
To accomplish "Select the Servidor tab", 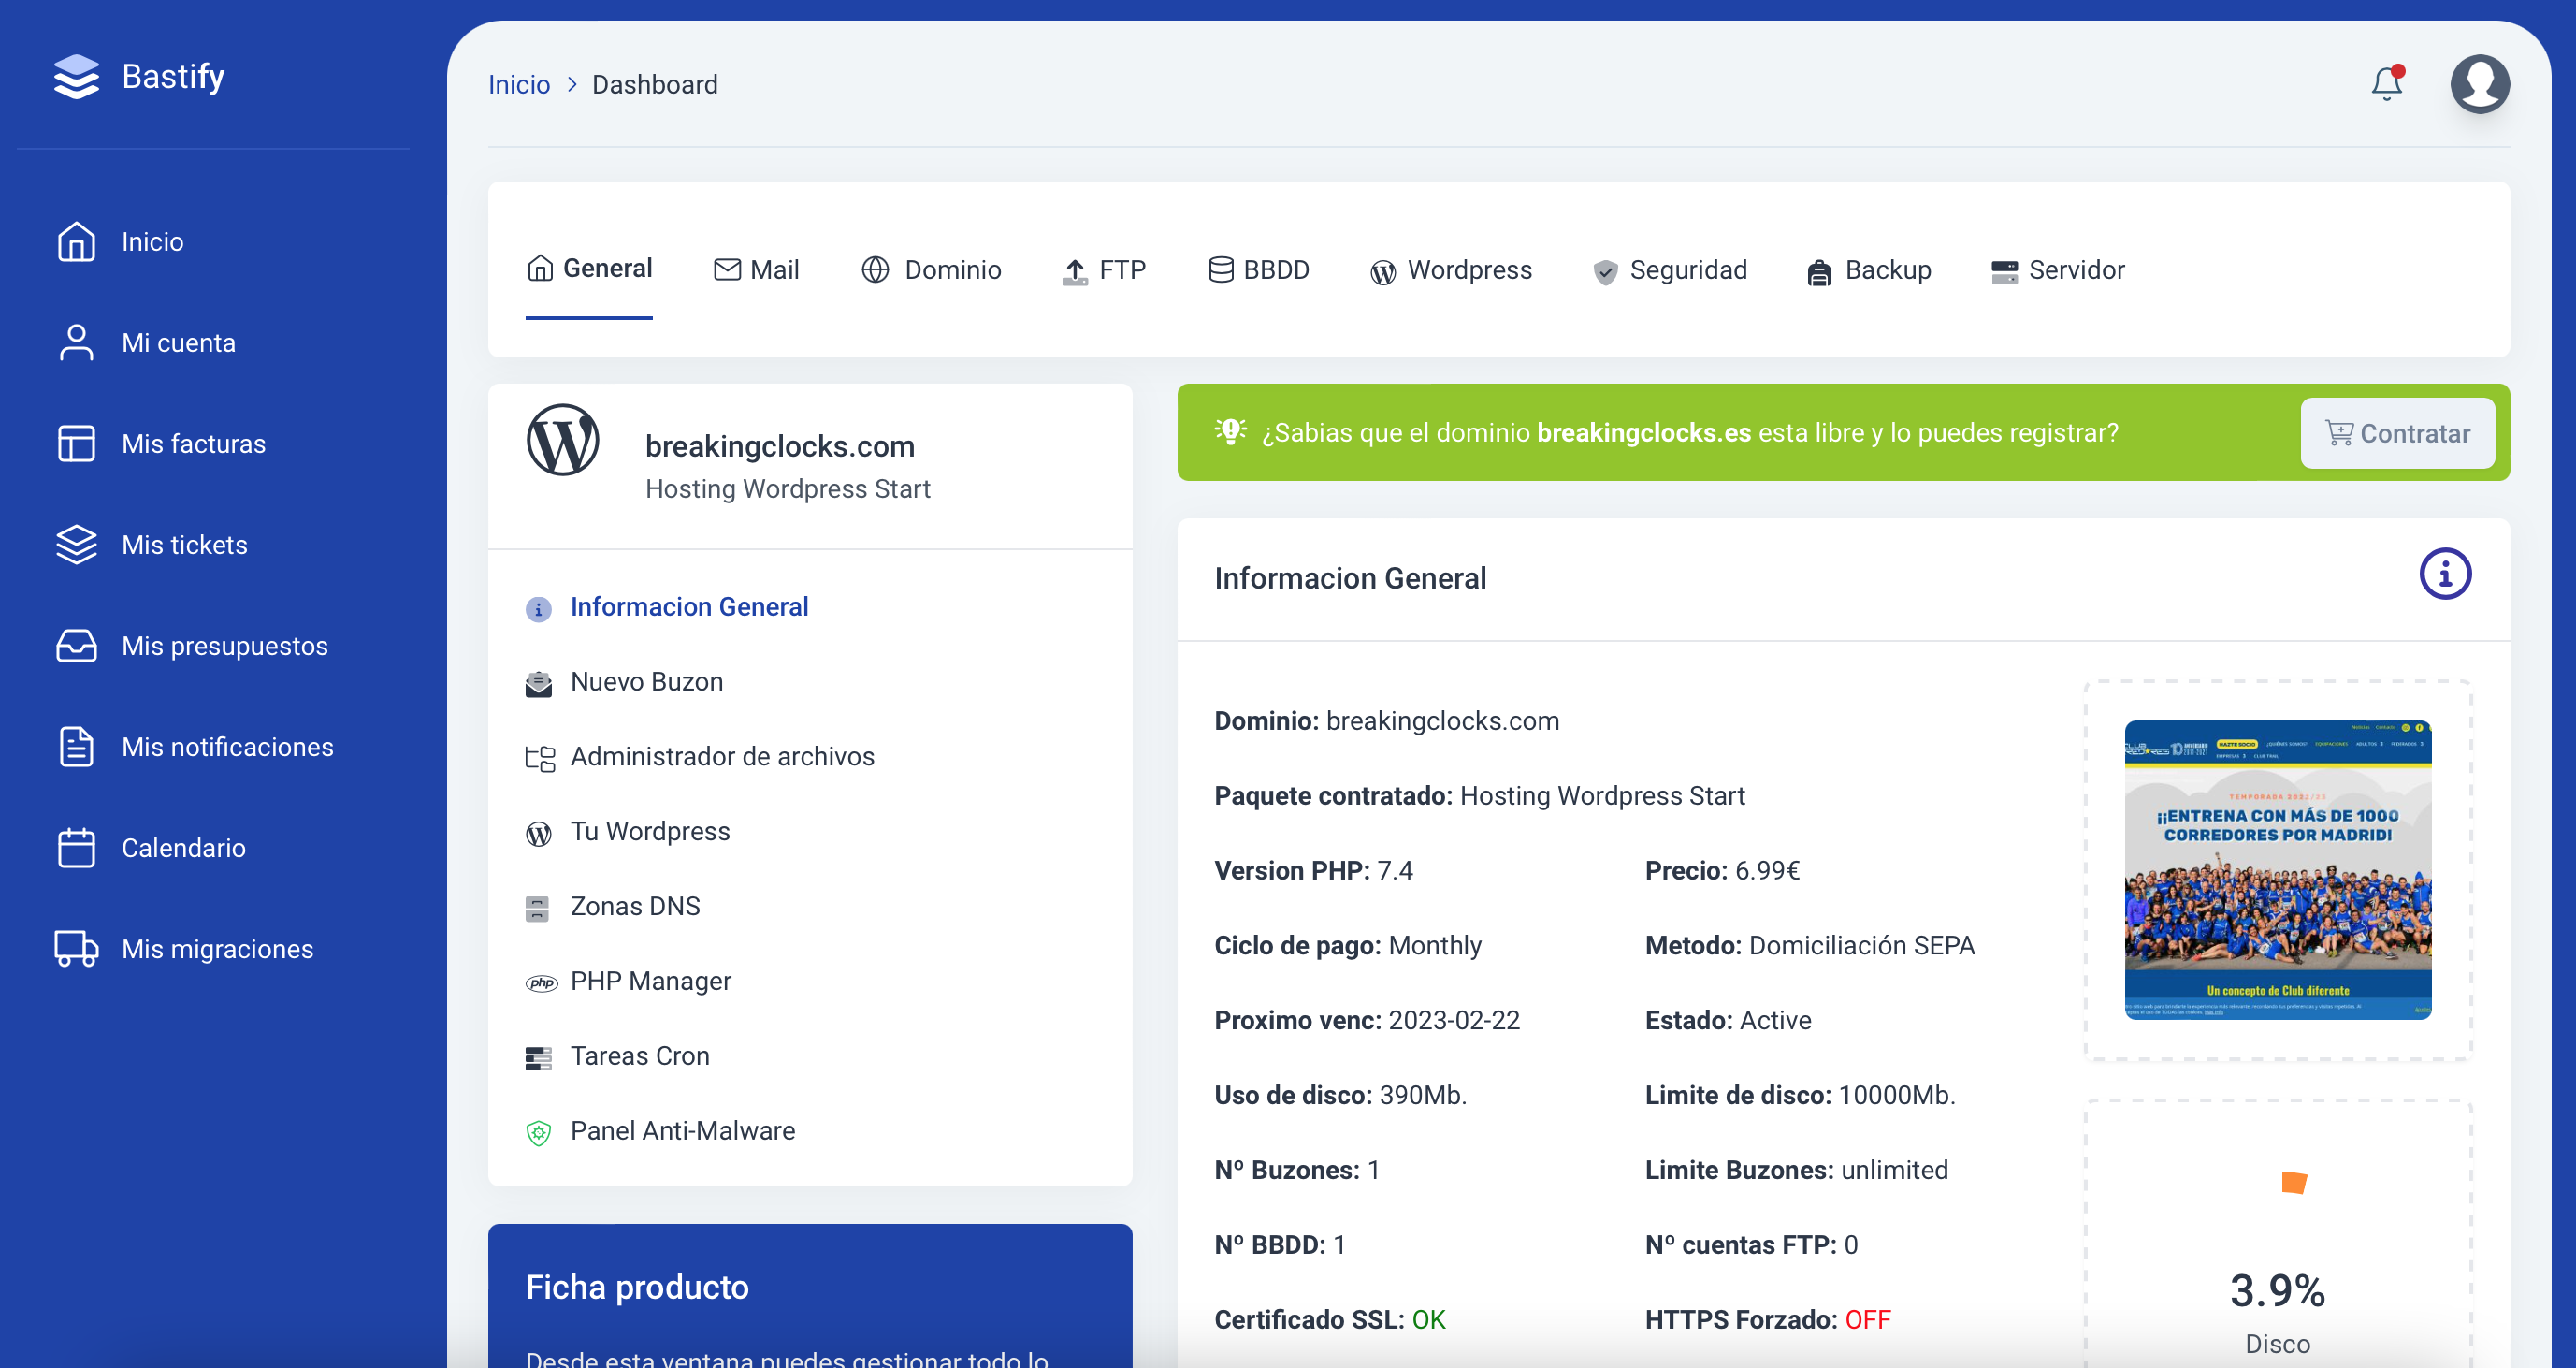I will click(x=2057, y=270).
